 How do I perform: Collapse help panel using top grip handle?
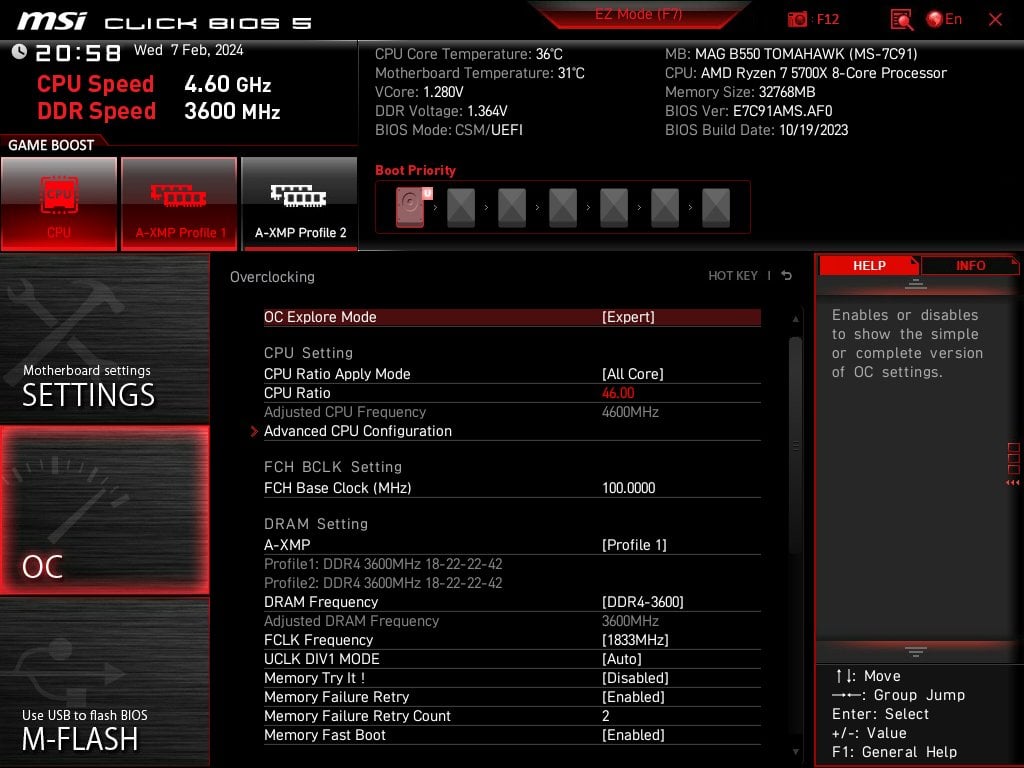point(916,283)
